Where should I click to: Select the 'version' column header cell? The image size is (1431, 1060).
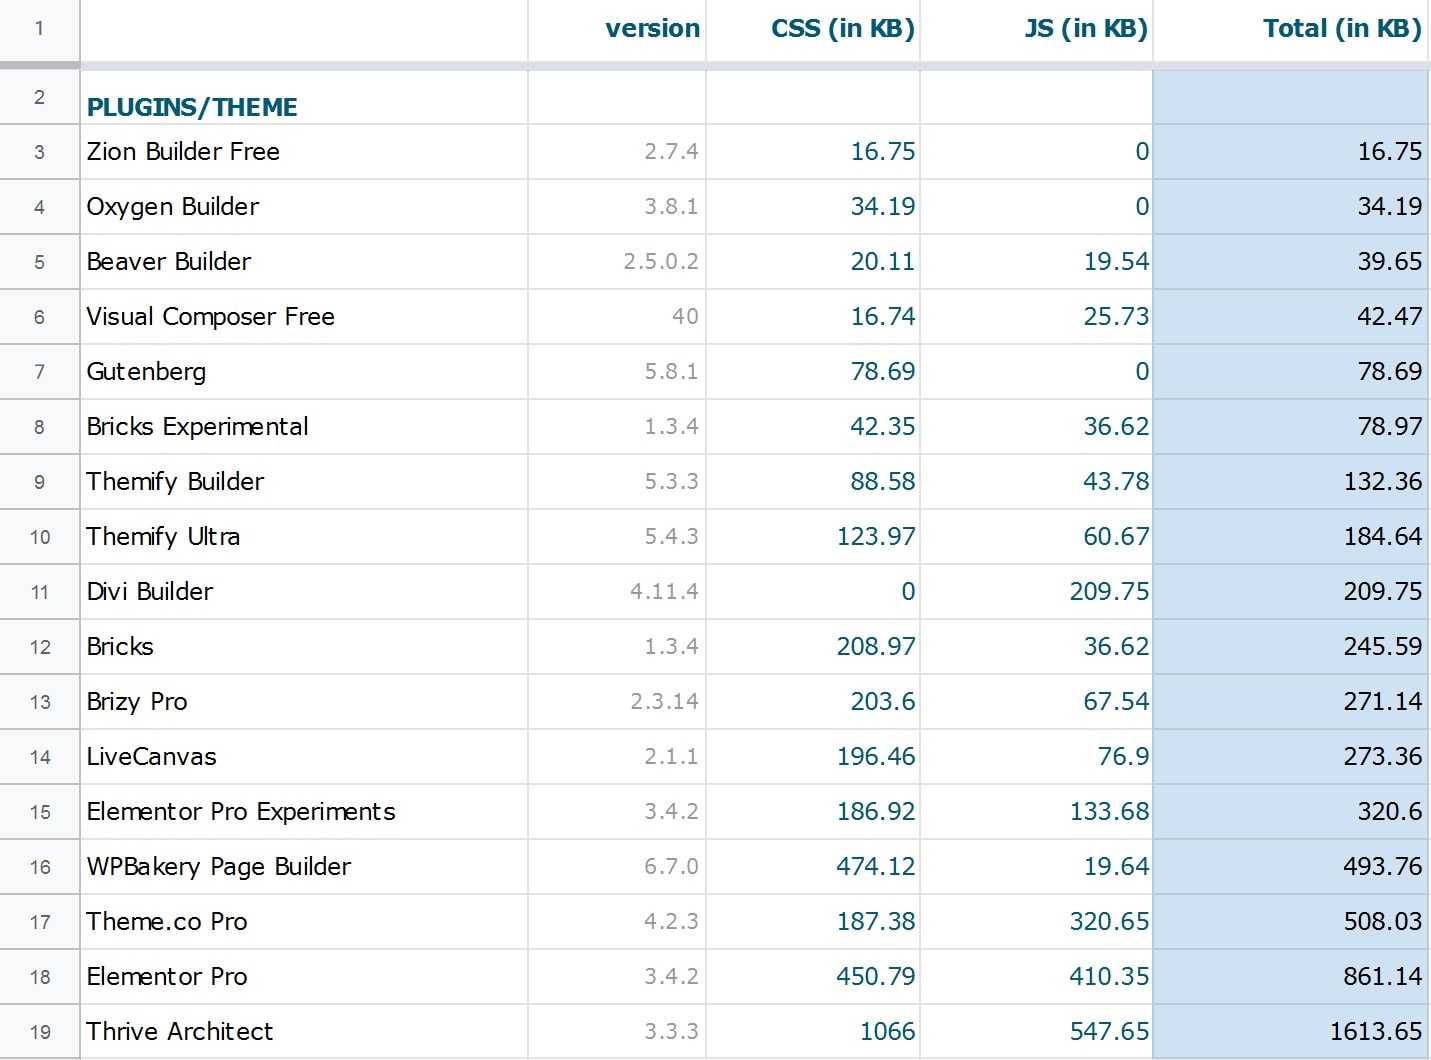click(617, 29)
